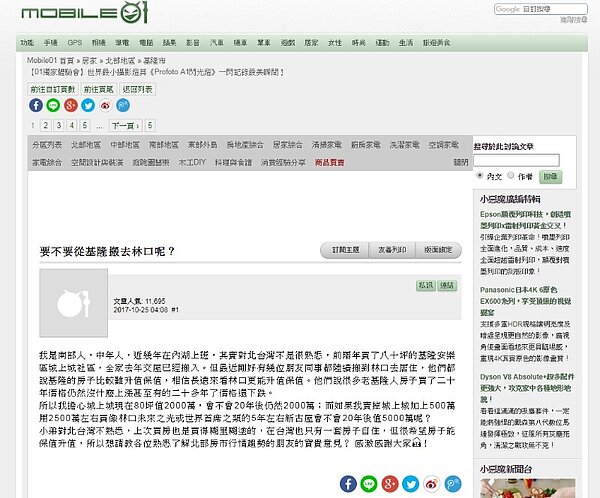Click Plurk share icon below the post
Viewport: 600px width, 498px height.
click(x=453, y=484)
